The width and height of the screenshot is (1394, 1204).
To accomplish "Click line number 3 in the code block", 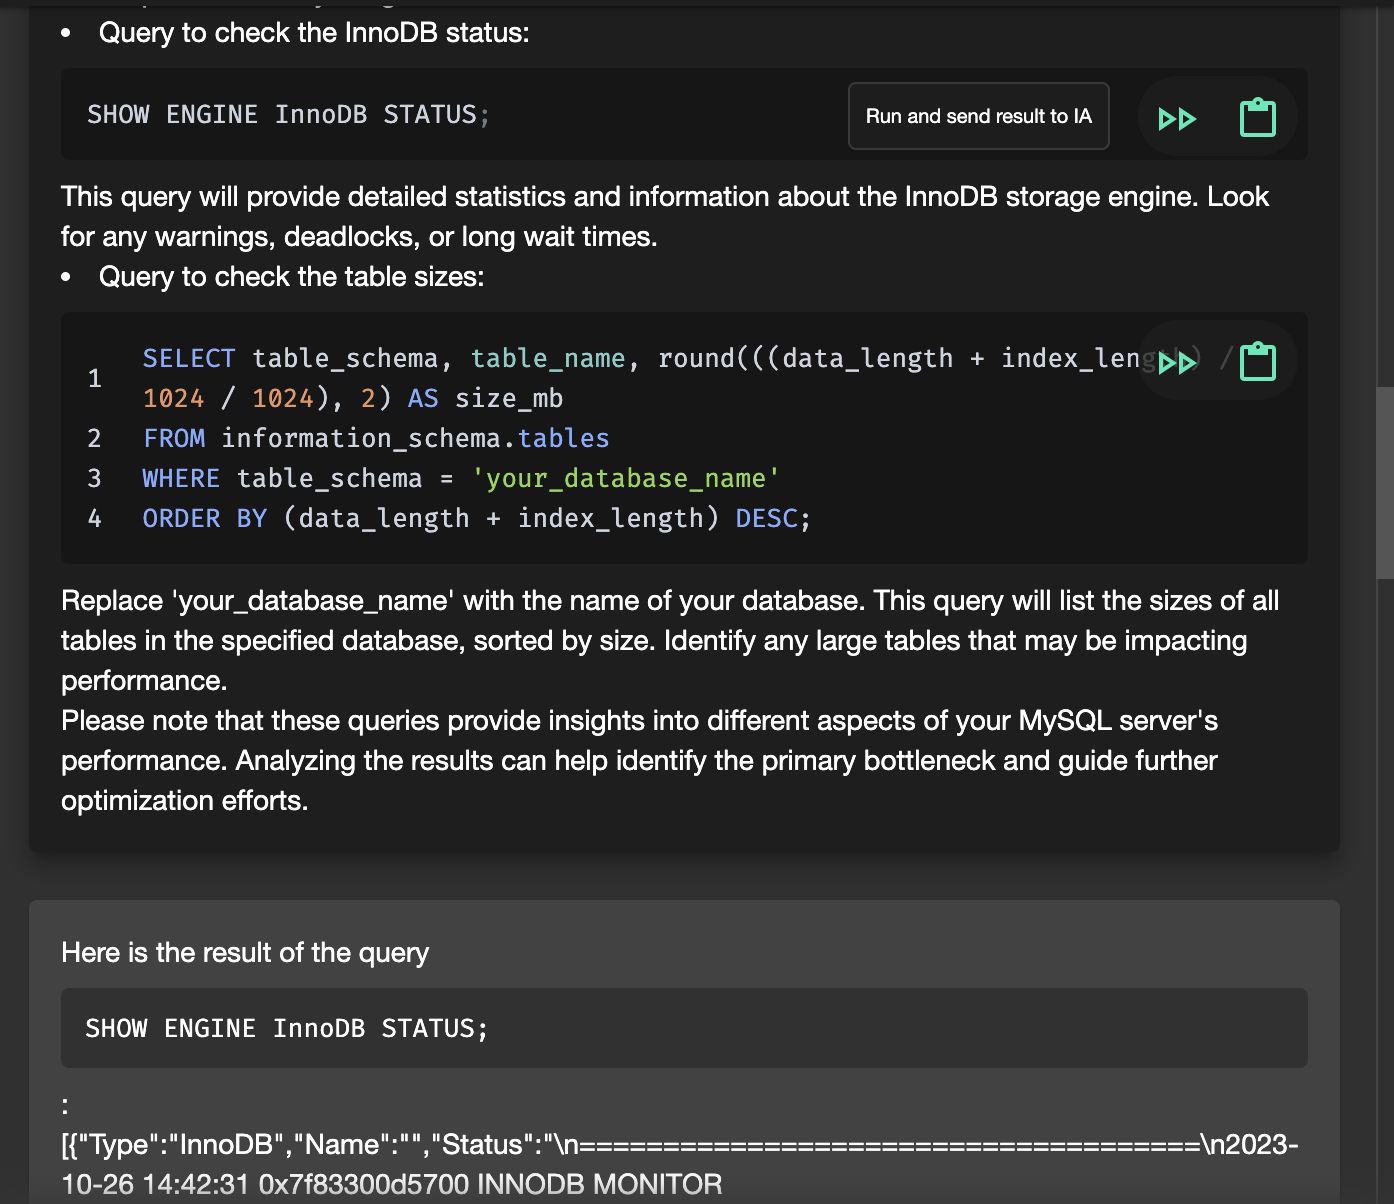I will 94,478.
